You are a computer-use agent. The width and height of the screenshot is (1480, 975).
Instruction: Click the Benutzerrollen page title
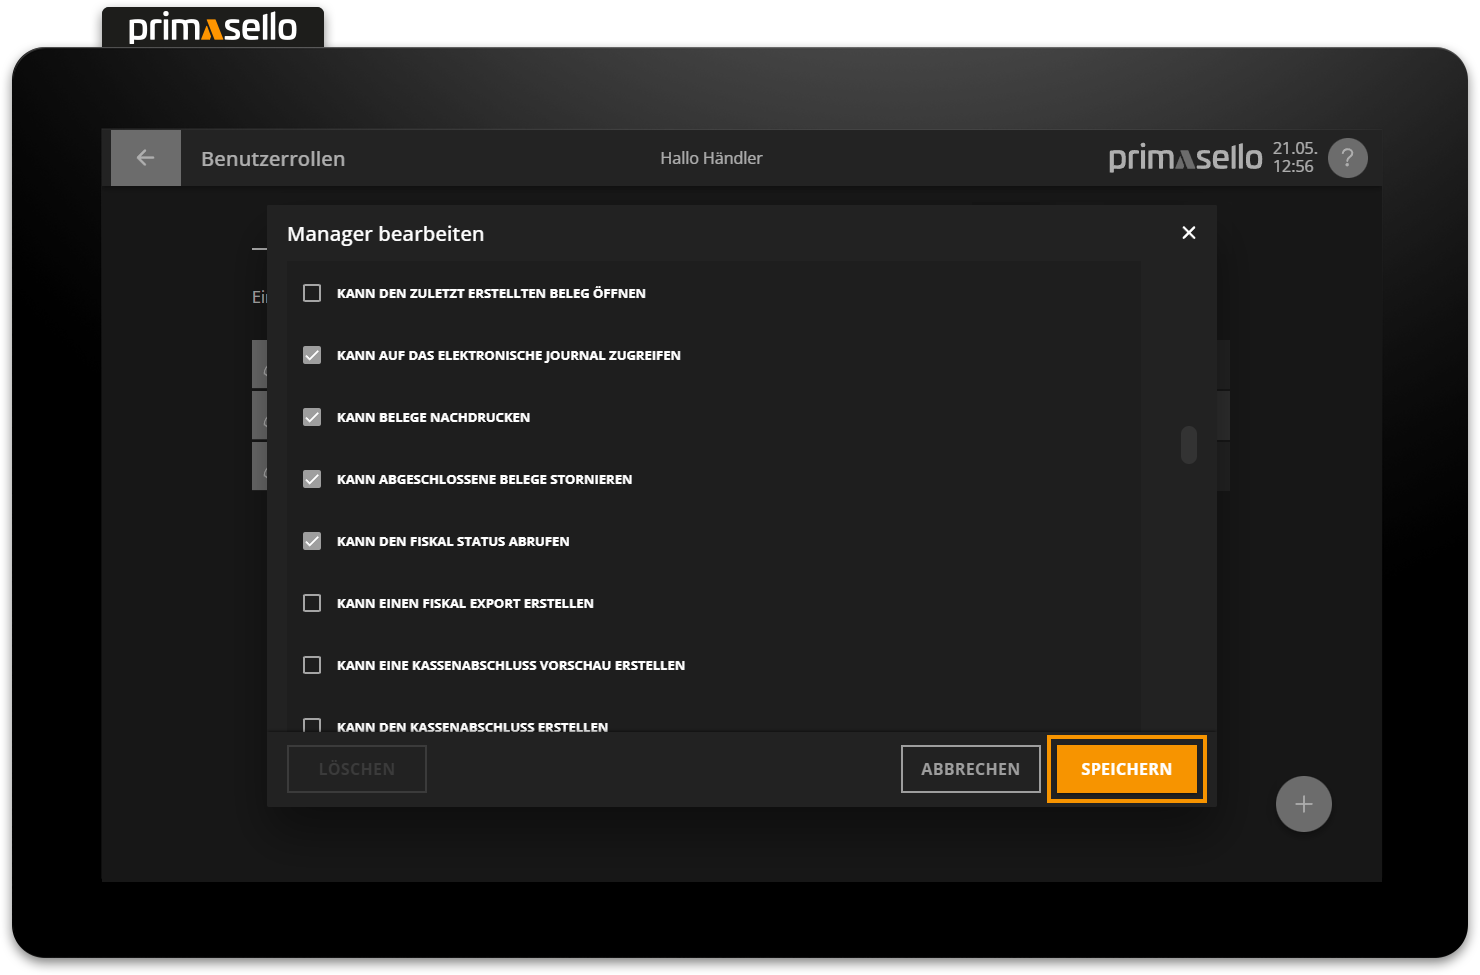click(273, 159)
